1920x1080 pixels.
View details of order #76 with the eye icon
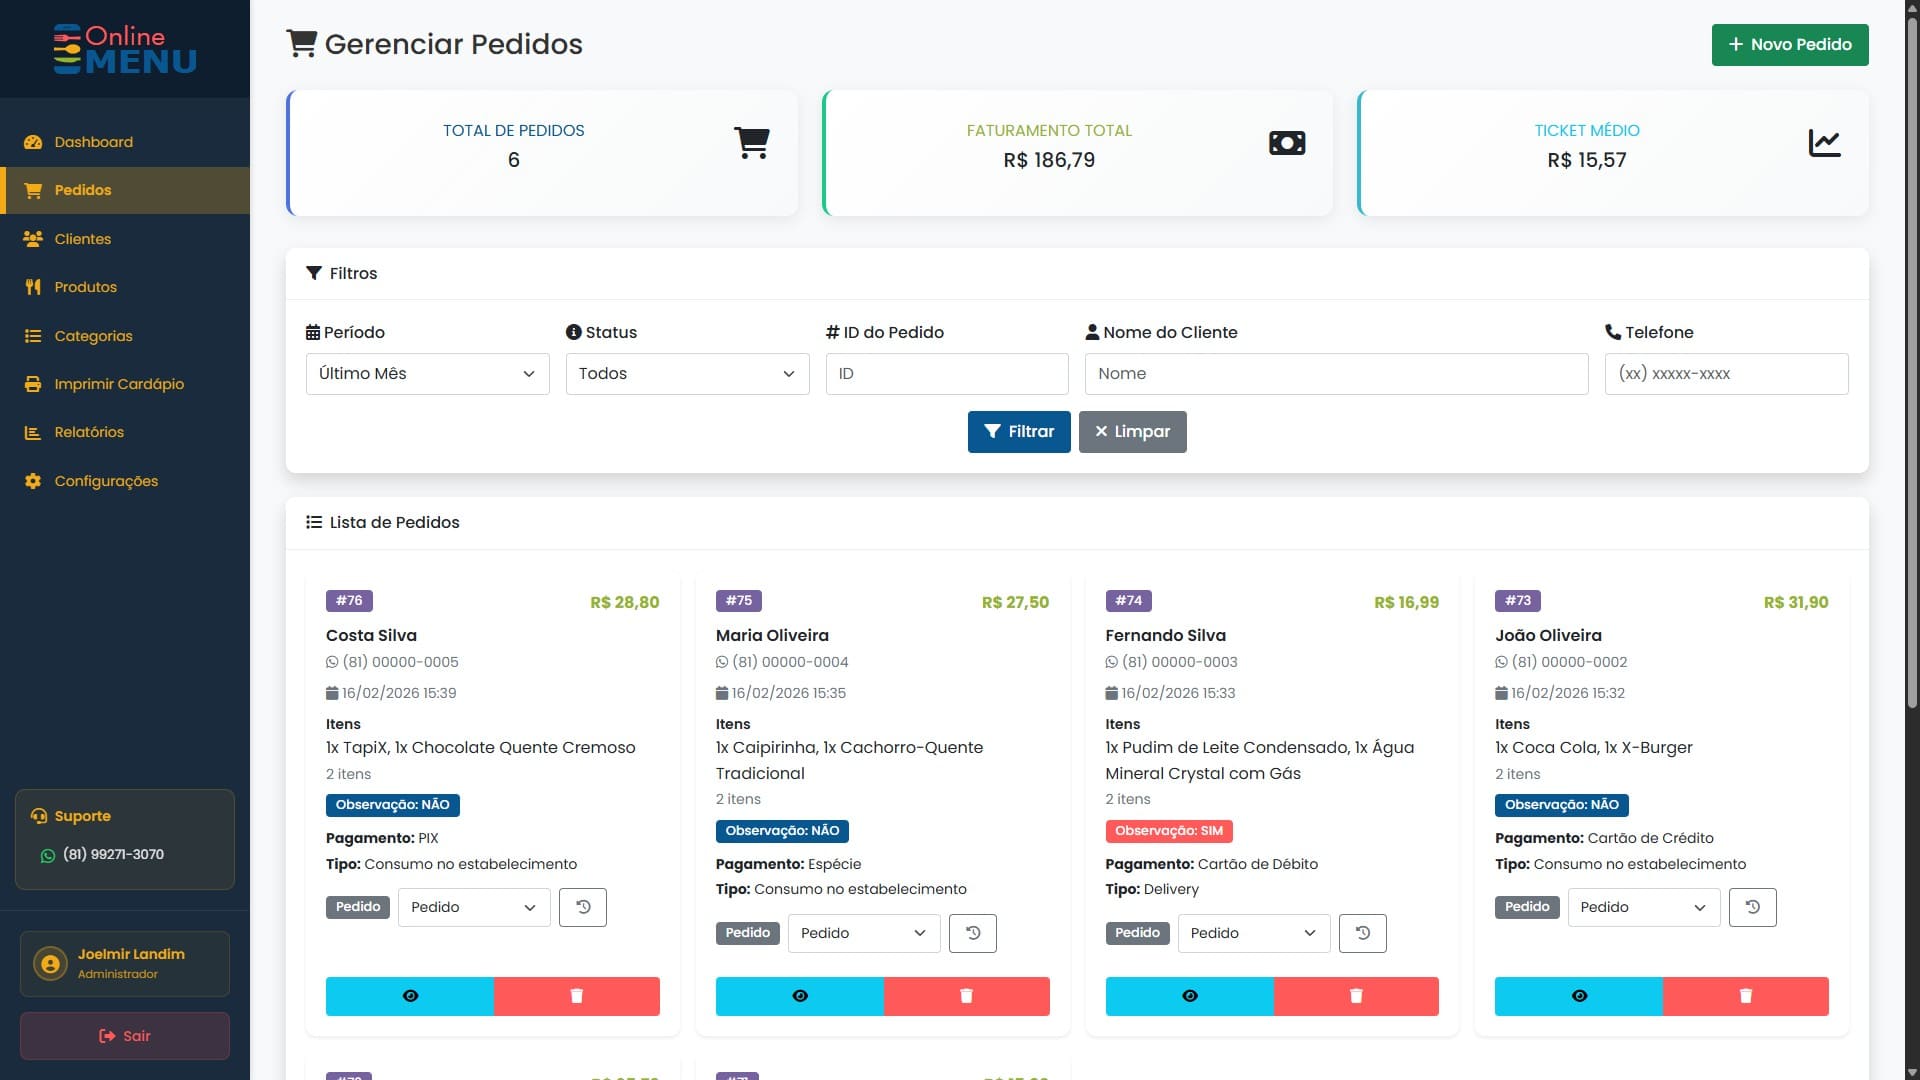click(x=409, y=995)
